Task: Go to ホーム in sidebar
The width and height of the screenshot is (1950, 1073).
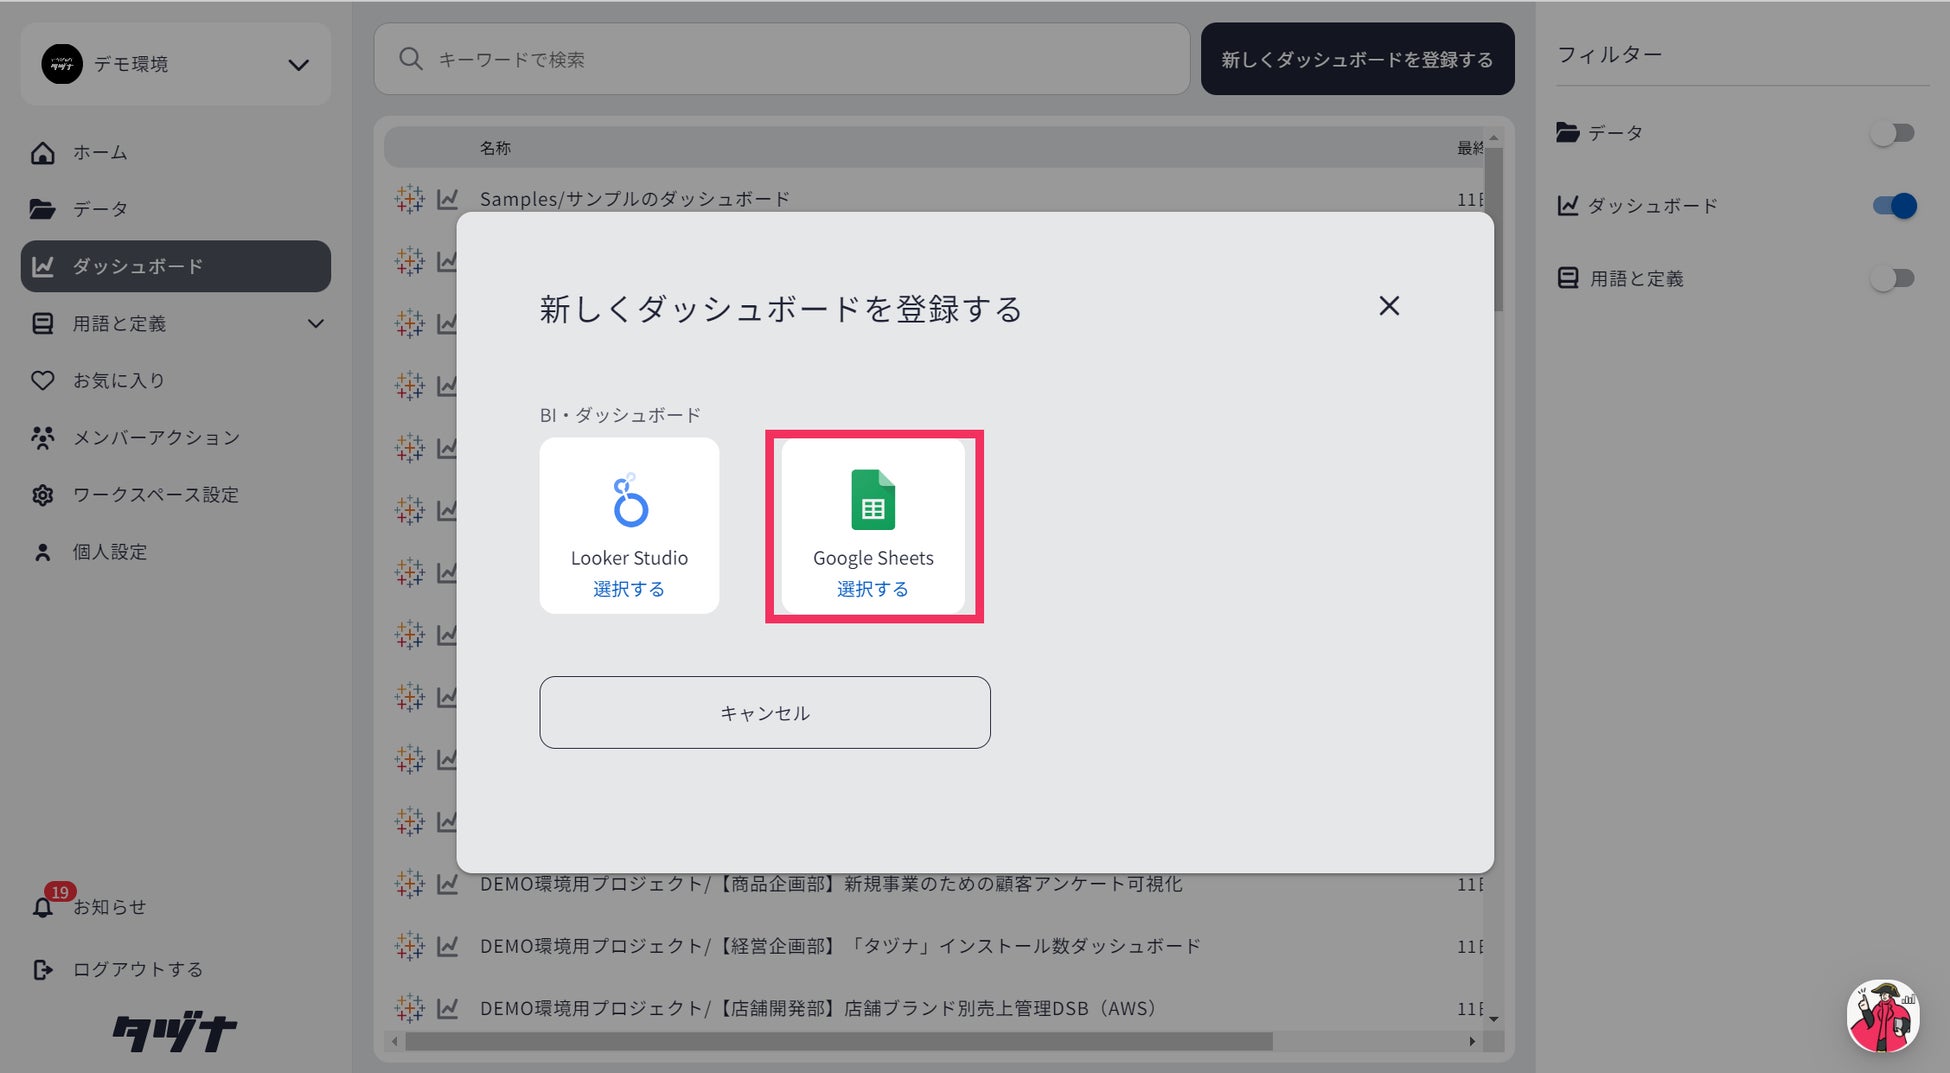Action: click(176, 152)
